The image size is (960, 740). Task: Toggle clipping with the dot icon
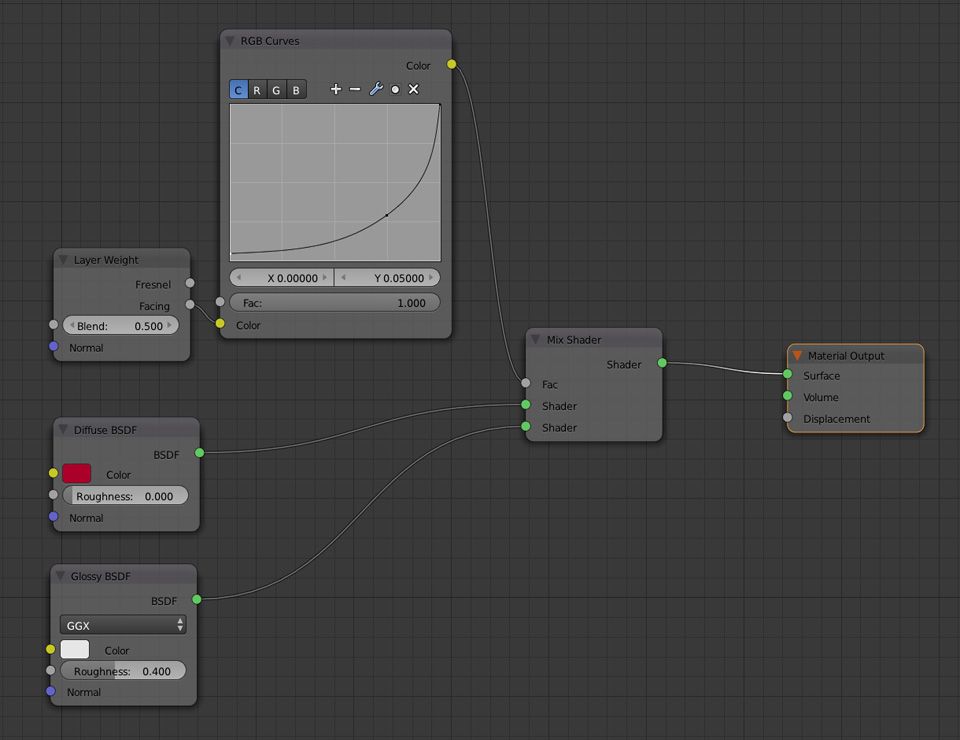click(x=395, y=89)
